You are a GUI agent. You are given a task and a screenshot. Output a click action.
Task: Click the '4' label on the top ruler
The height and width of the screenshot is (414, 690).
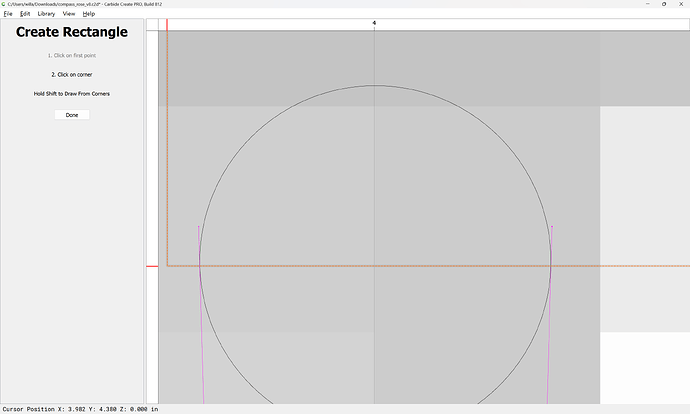(x=374, y=23)
